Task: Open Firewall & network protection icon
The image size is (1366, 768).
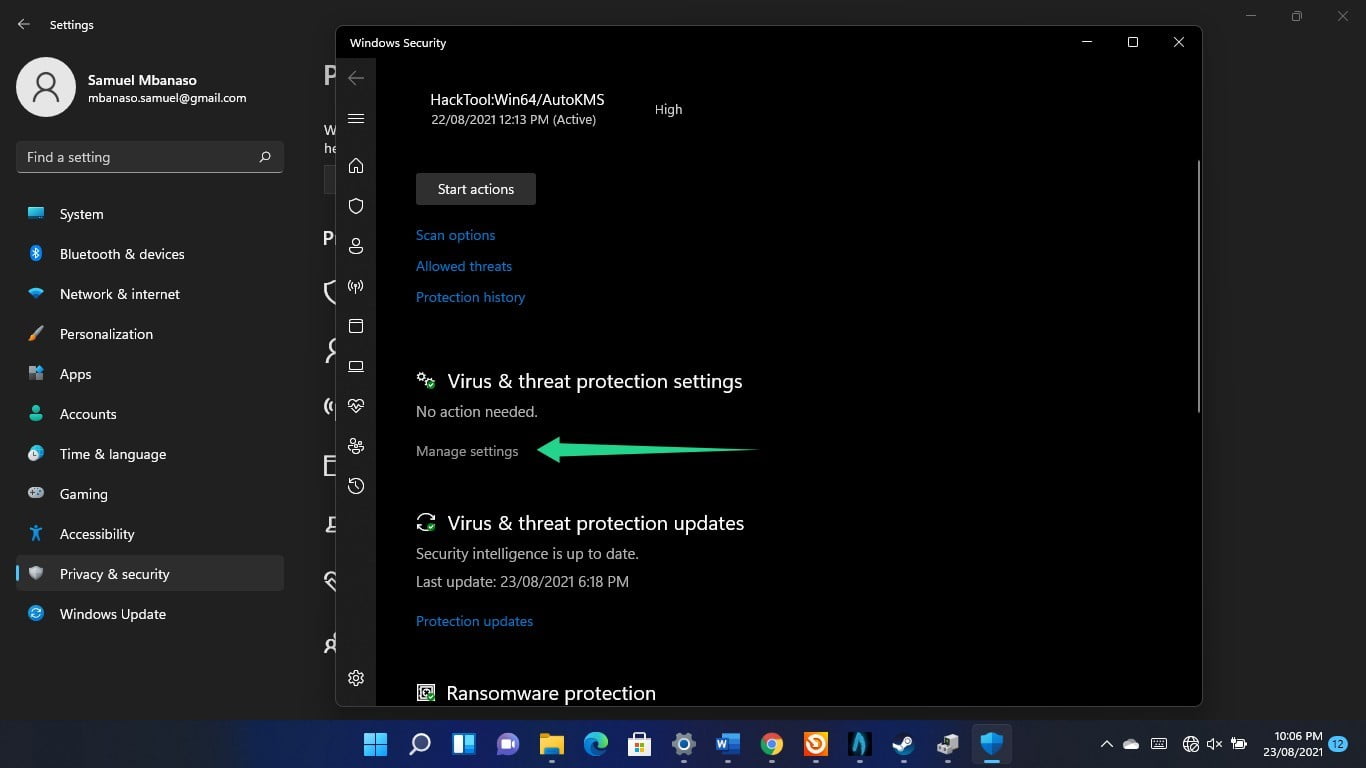Action: click(356, 286)
